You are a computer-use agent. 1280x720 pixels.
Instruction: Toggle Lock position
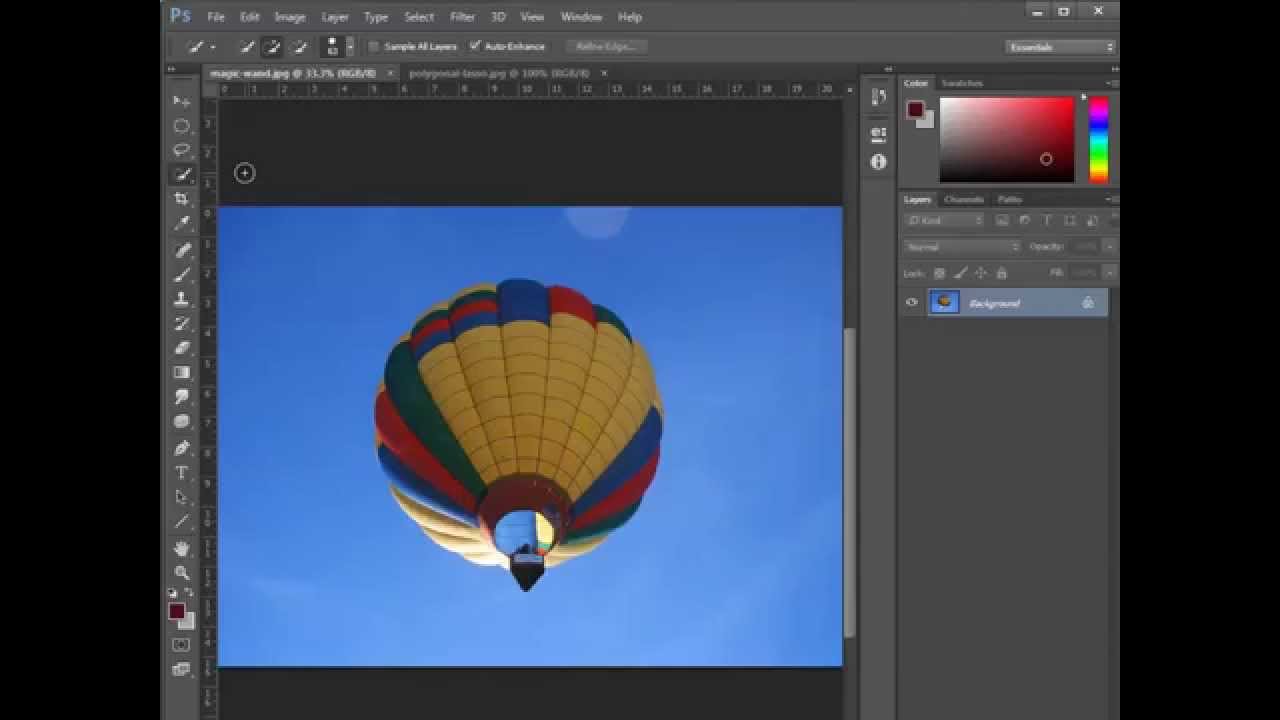pos(981,273)
